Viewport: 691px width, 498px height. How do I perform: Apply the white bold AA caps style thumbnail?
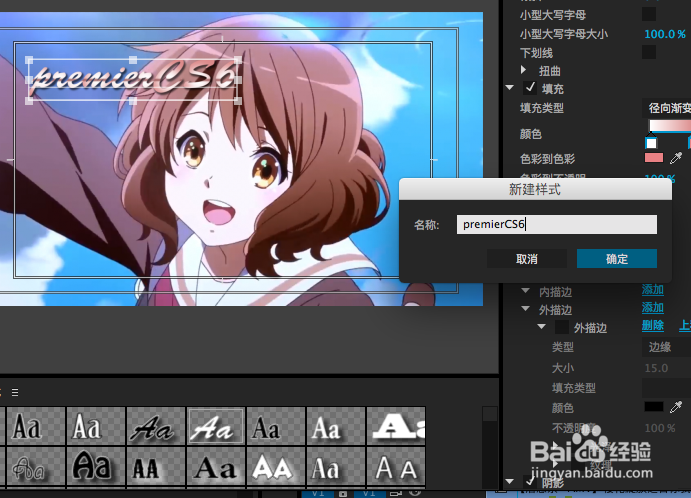[275, 466]
